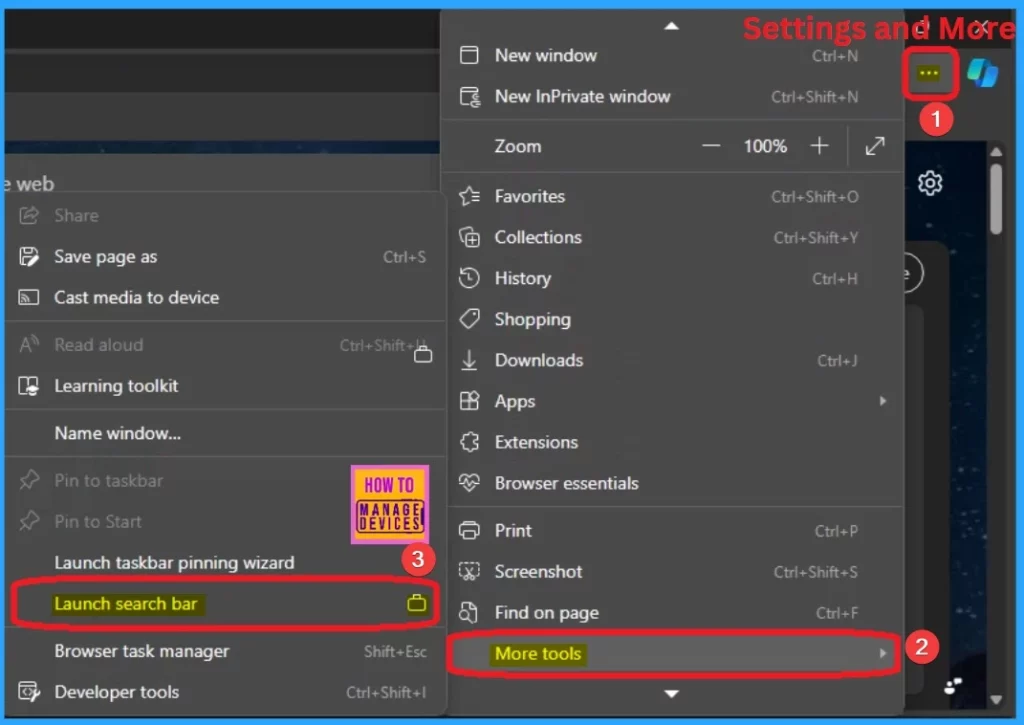Viewport: 1024px width, 725px height.
Task: Click the feedback icon at bottom right
Action: point(952,686)
